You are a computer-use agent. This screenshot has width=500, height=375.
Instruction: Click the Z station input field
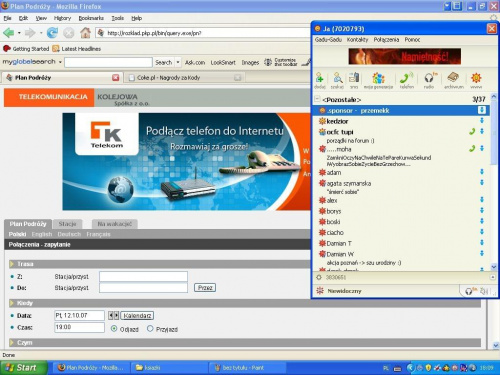click(143, 276)
